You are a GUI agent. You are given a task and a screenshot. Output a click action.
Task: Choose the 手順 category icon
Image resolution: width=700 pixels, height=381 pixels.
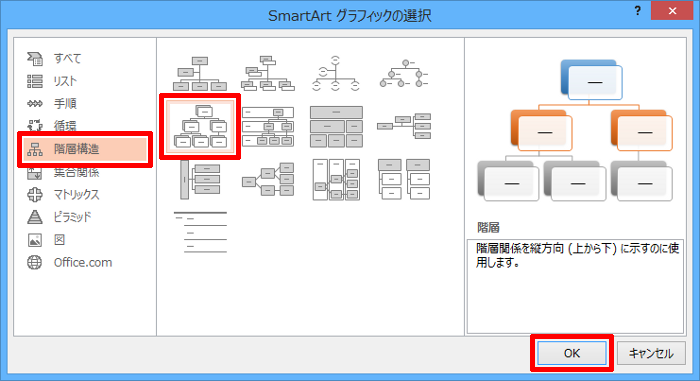point(35,104)
